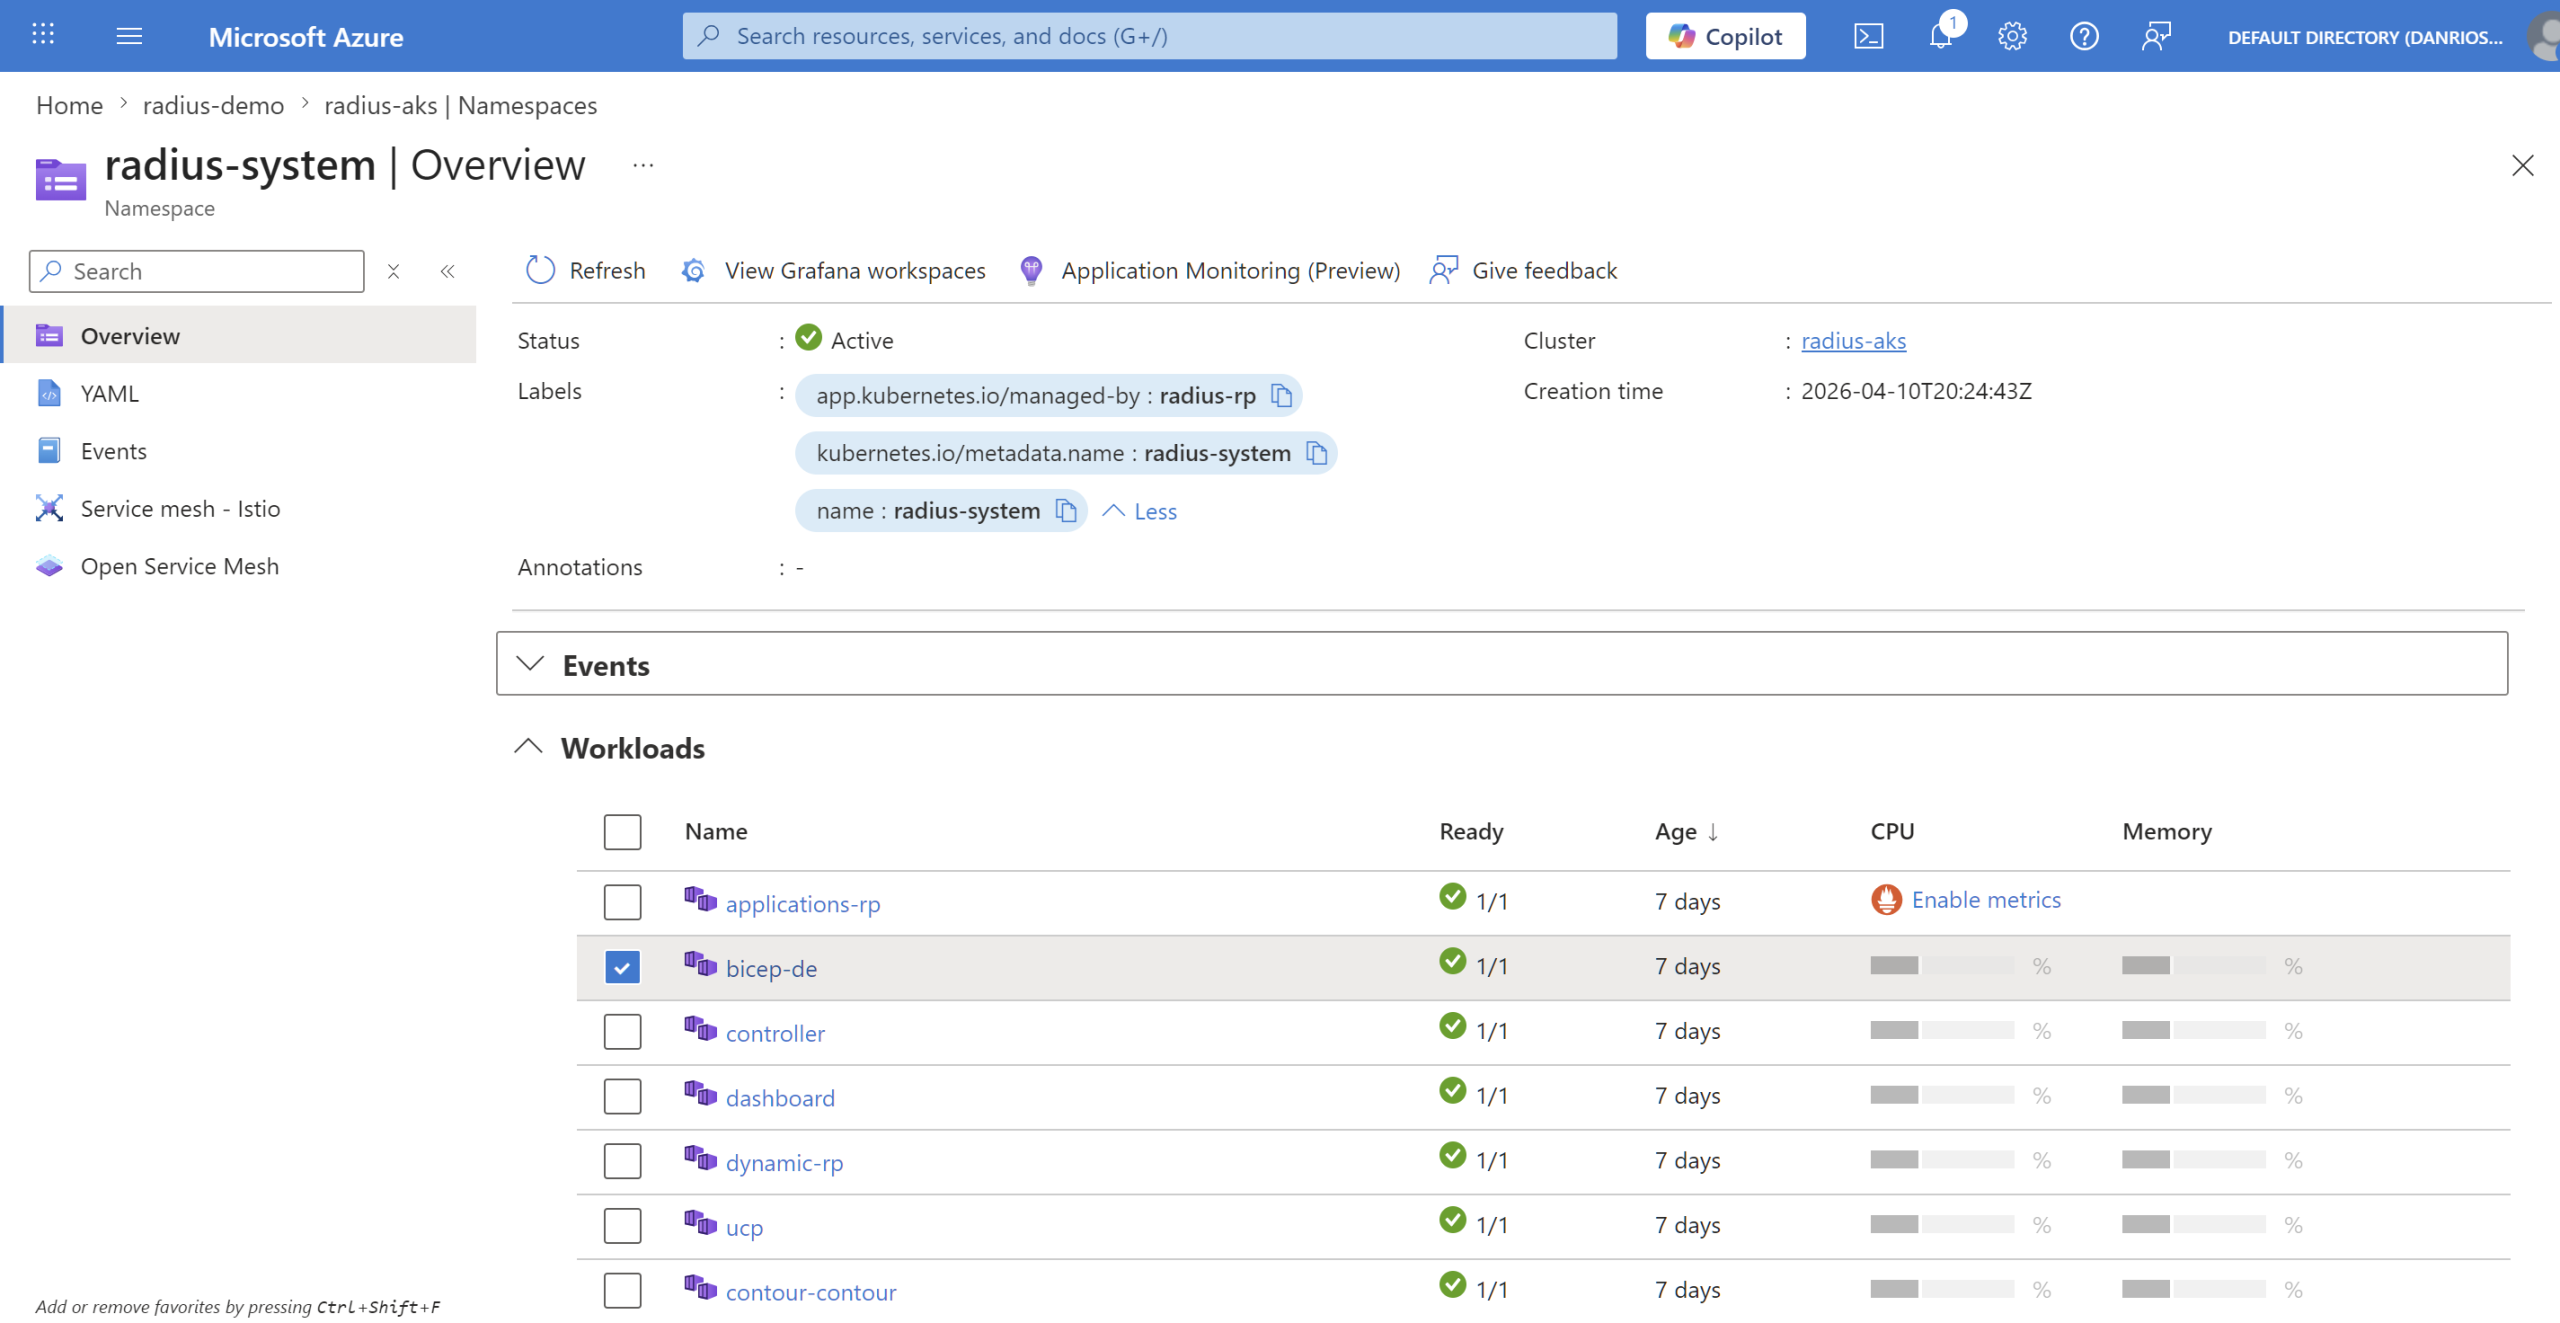Open the portal hamburger menu
This screenshot has width=2560, height=1323.
(x=129, y=37)
